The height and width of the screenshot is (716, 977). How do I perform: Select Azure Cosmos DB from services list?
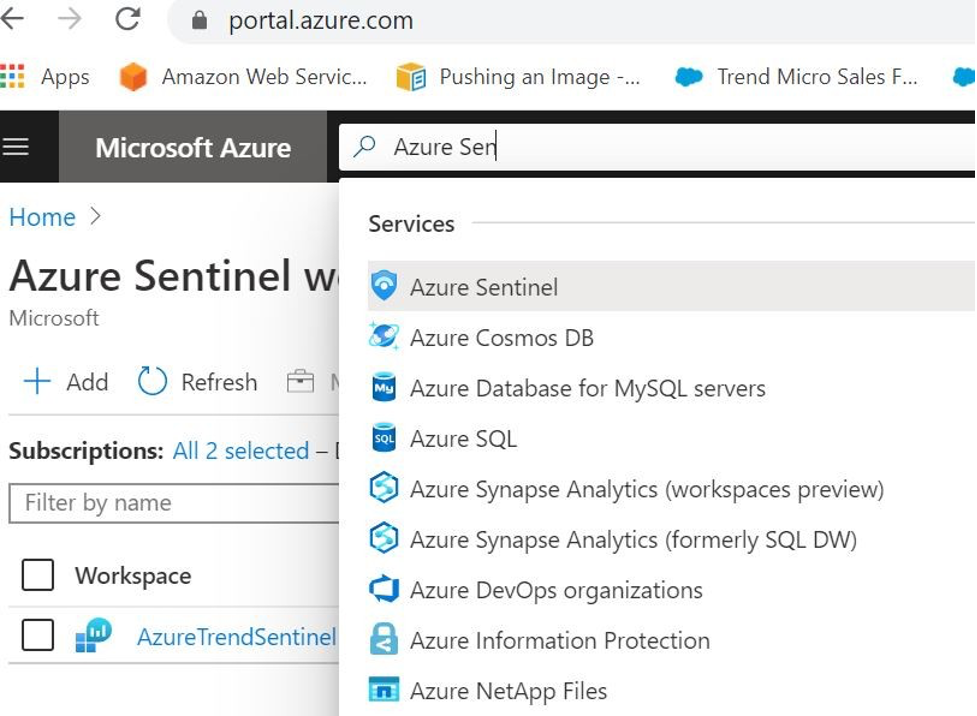(x=671, y=337)
